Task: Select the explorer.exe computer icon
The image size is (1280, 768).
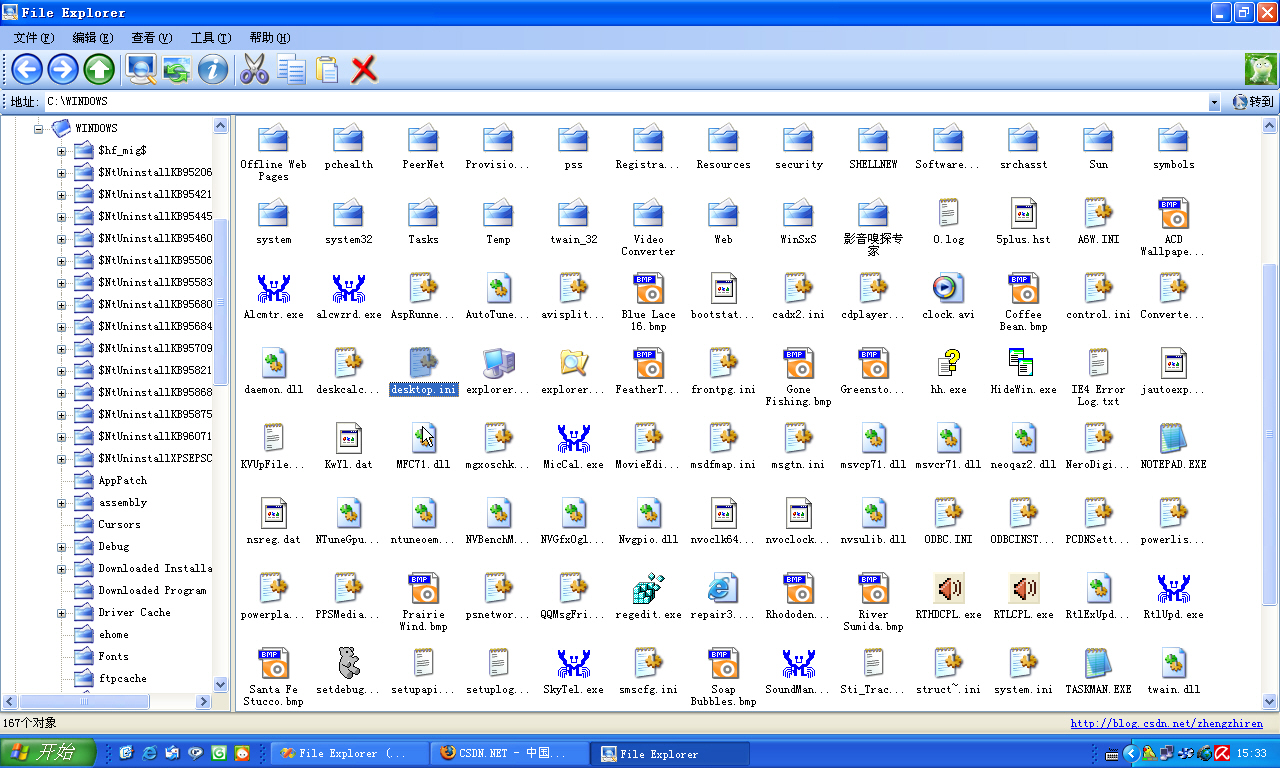Action: tap(498, 363)
